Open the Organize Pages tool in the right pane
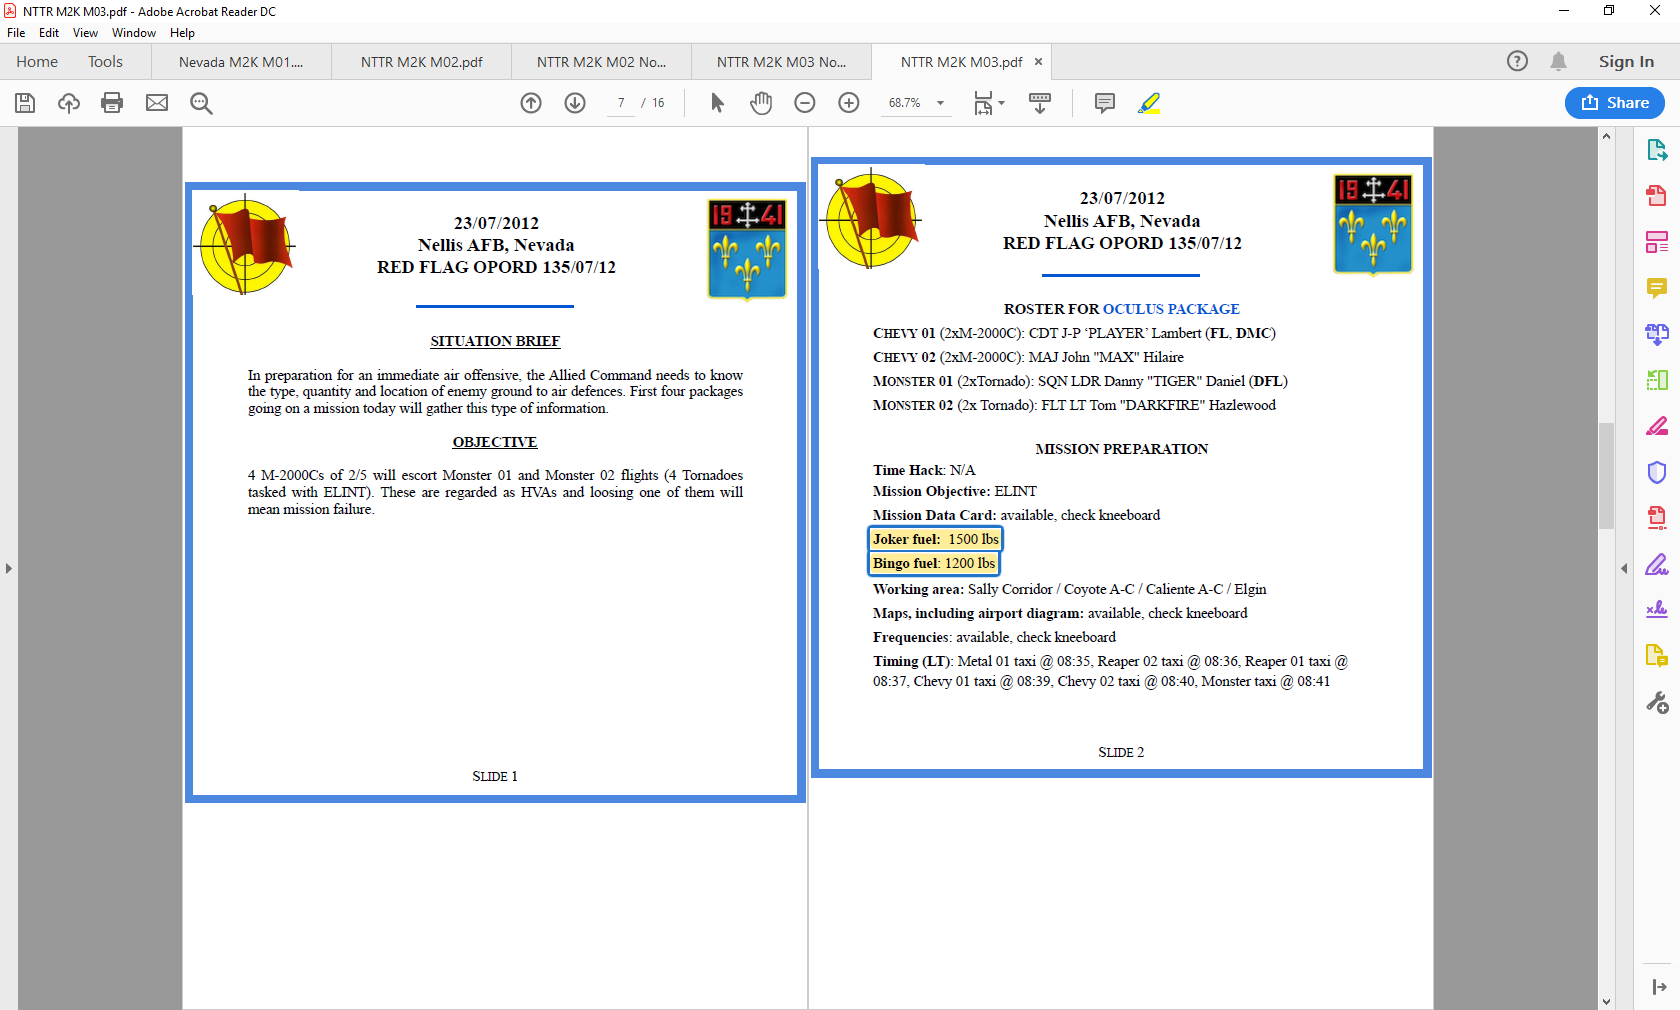The image size is (1680, 1010). pos(1657,380)
